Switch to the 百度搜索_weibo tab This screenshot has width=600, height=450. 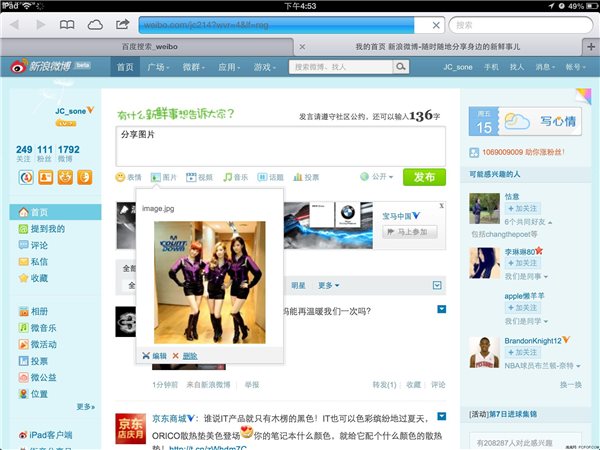click(149, 47)
